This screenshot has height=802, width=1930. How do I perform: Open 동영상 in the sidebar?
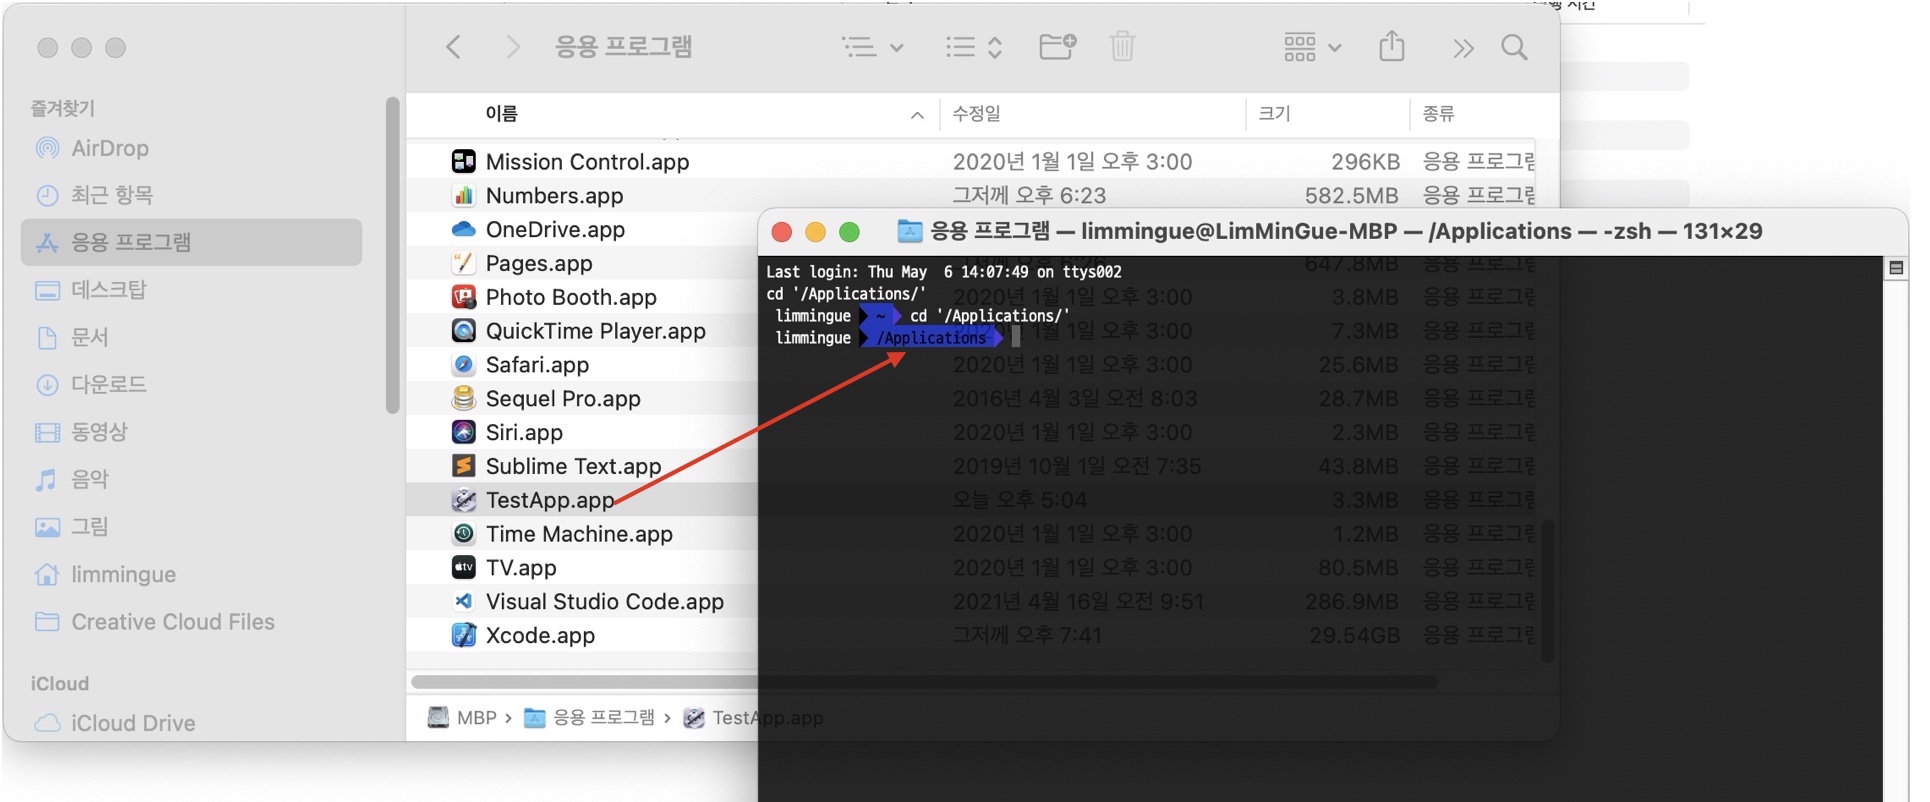[x=99, y=432]
